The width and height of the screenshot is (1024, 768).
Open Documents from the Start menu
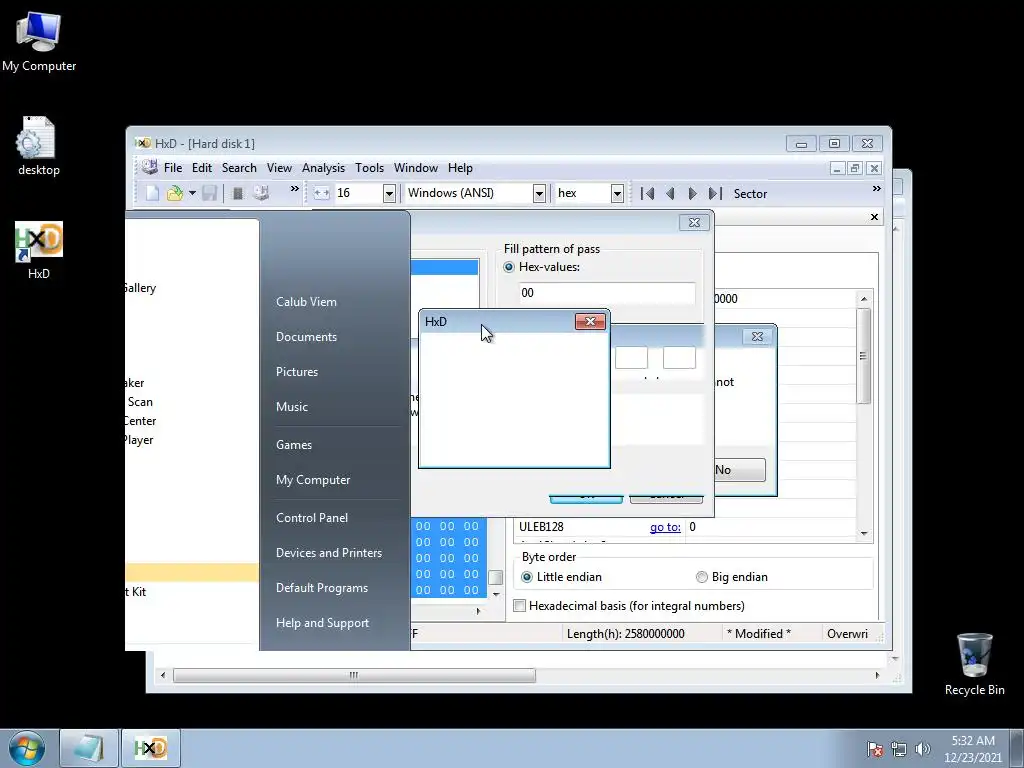[x=306, y=337]
